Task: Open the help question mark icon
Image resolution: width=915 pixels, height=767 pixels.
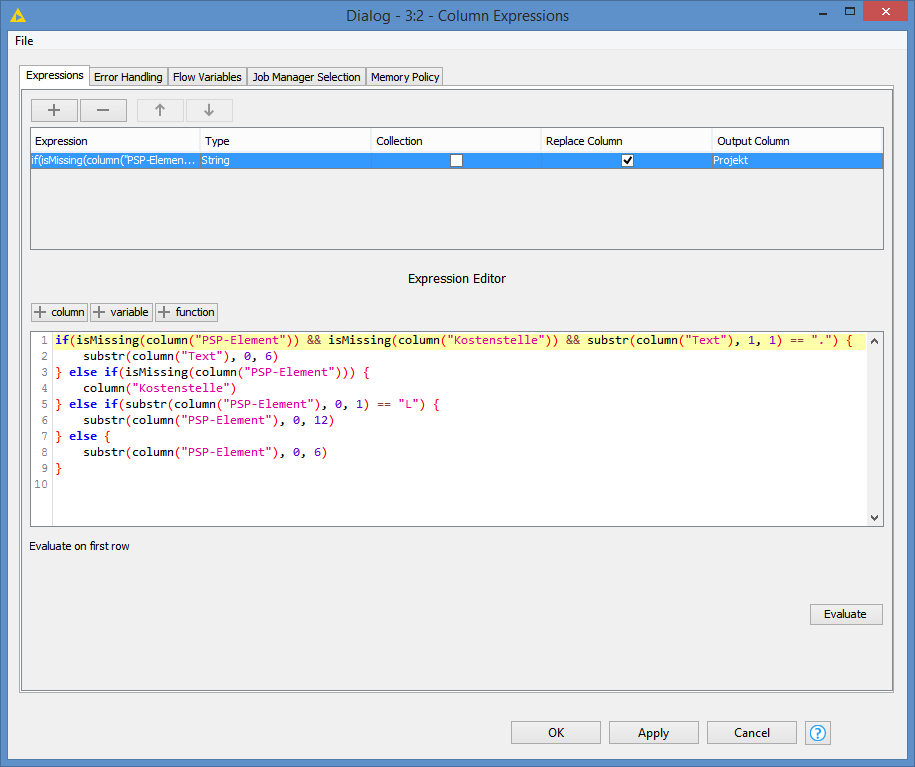Action: click(x=818, y=733)
